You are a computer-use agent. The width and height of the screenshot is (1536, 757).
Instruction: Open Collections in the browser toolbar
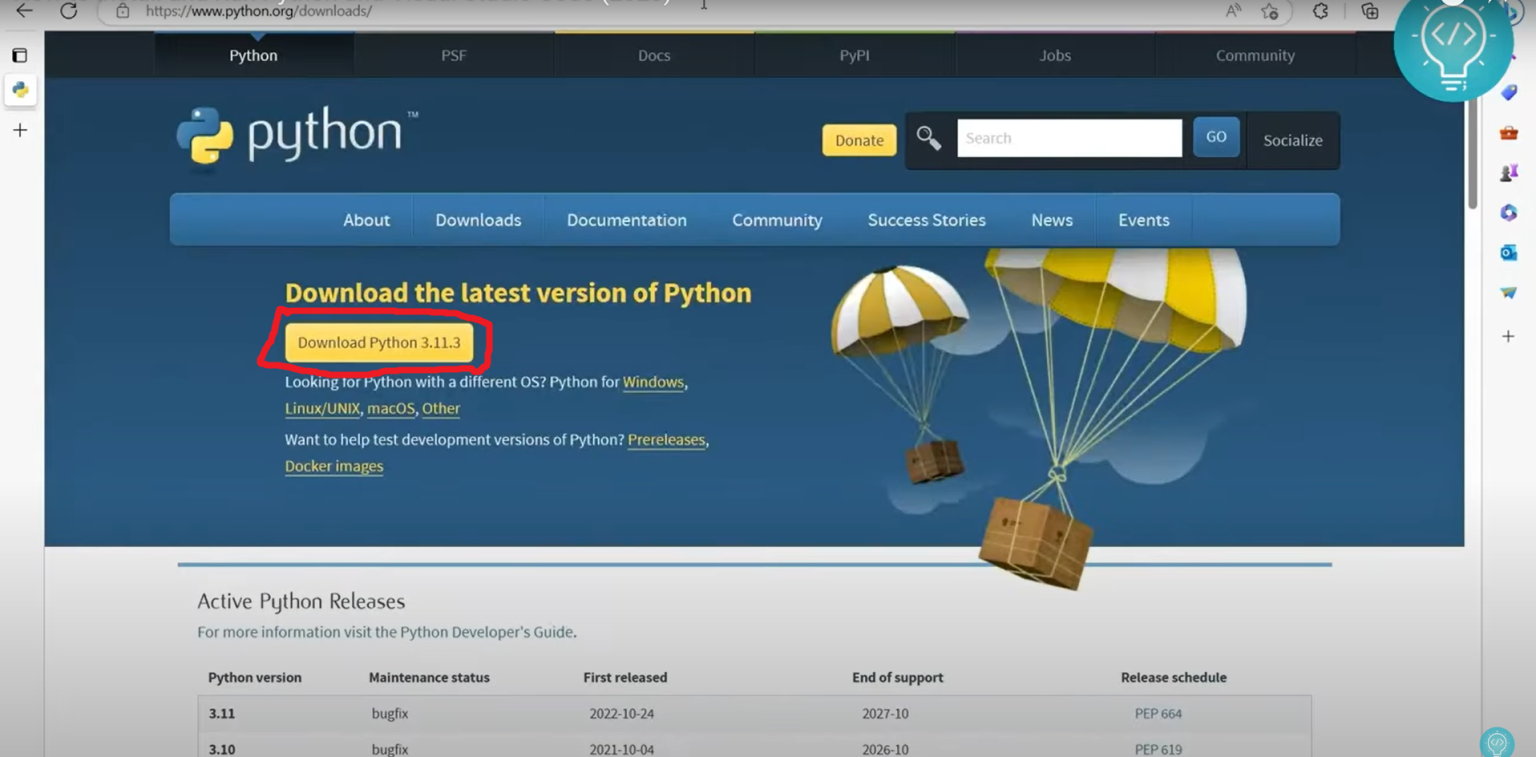[x=1370, y=11]
